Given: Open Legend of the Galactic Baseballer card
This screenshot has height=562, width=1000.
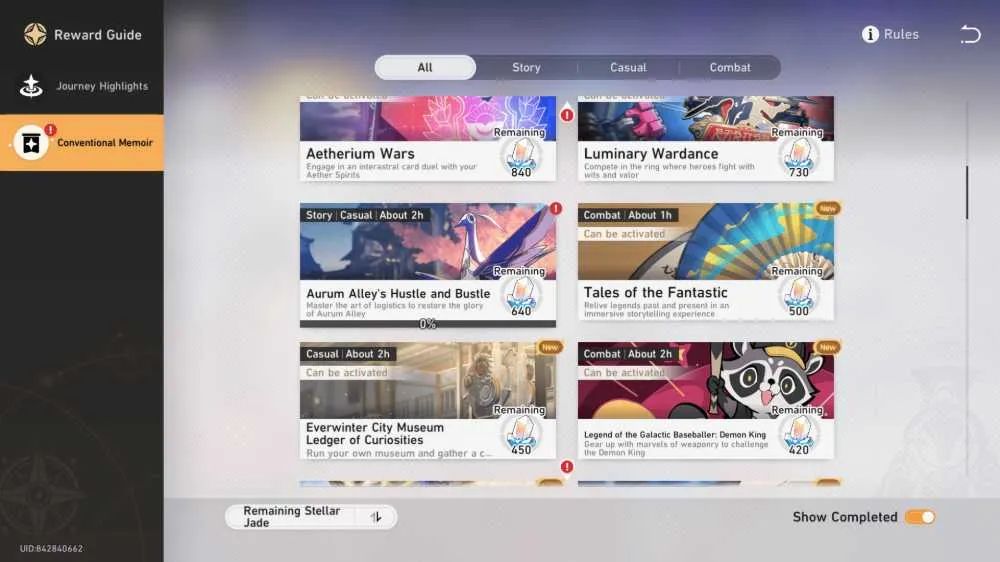Looking at the screenshot, I should coord(705,401).
